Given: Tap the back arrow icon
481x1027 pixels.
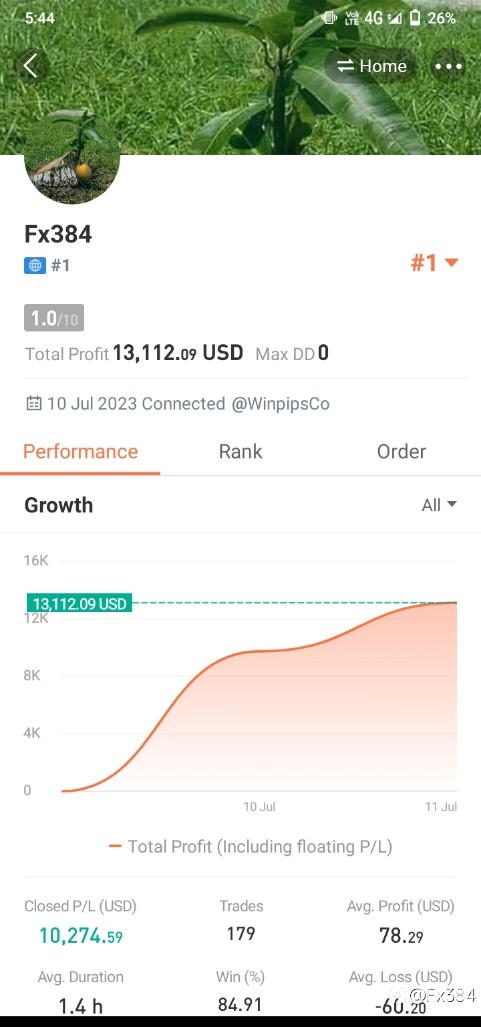Looking at the screenshot, I should [x=31, y=66].
